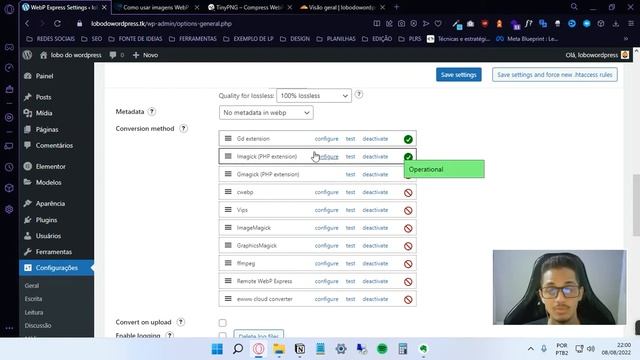Deactivate ewww cloud converter
This screenshot has height=360, width=640.
[x=375, y=299]
